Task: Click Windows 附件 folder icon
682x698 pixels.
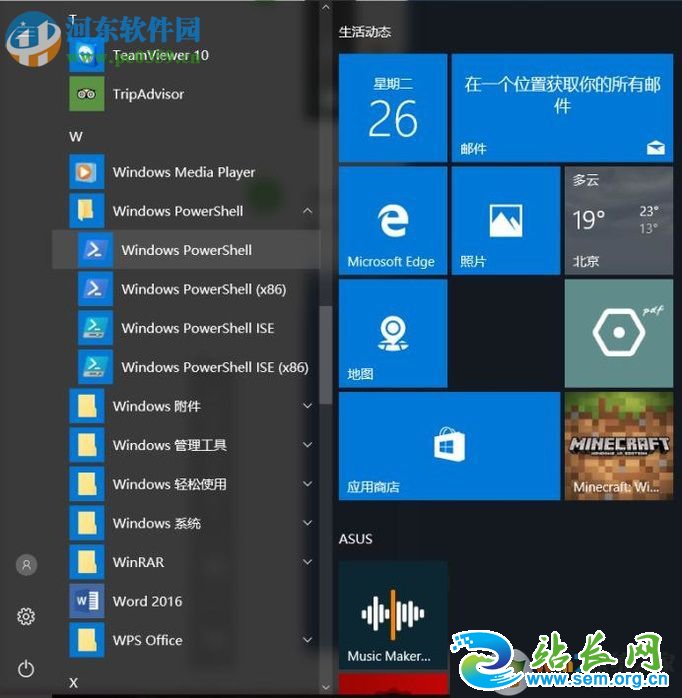Action: point(87,406)
